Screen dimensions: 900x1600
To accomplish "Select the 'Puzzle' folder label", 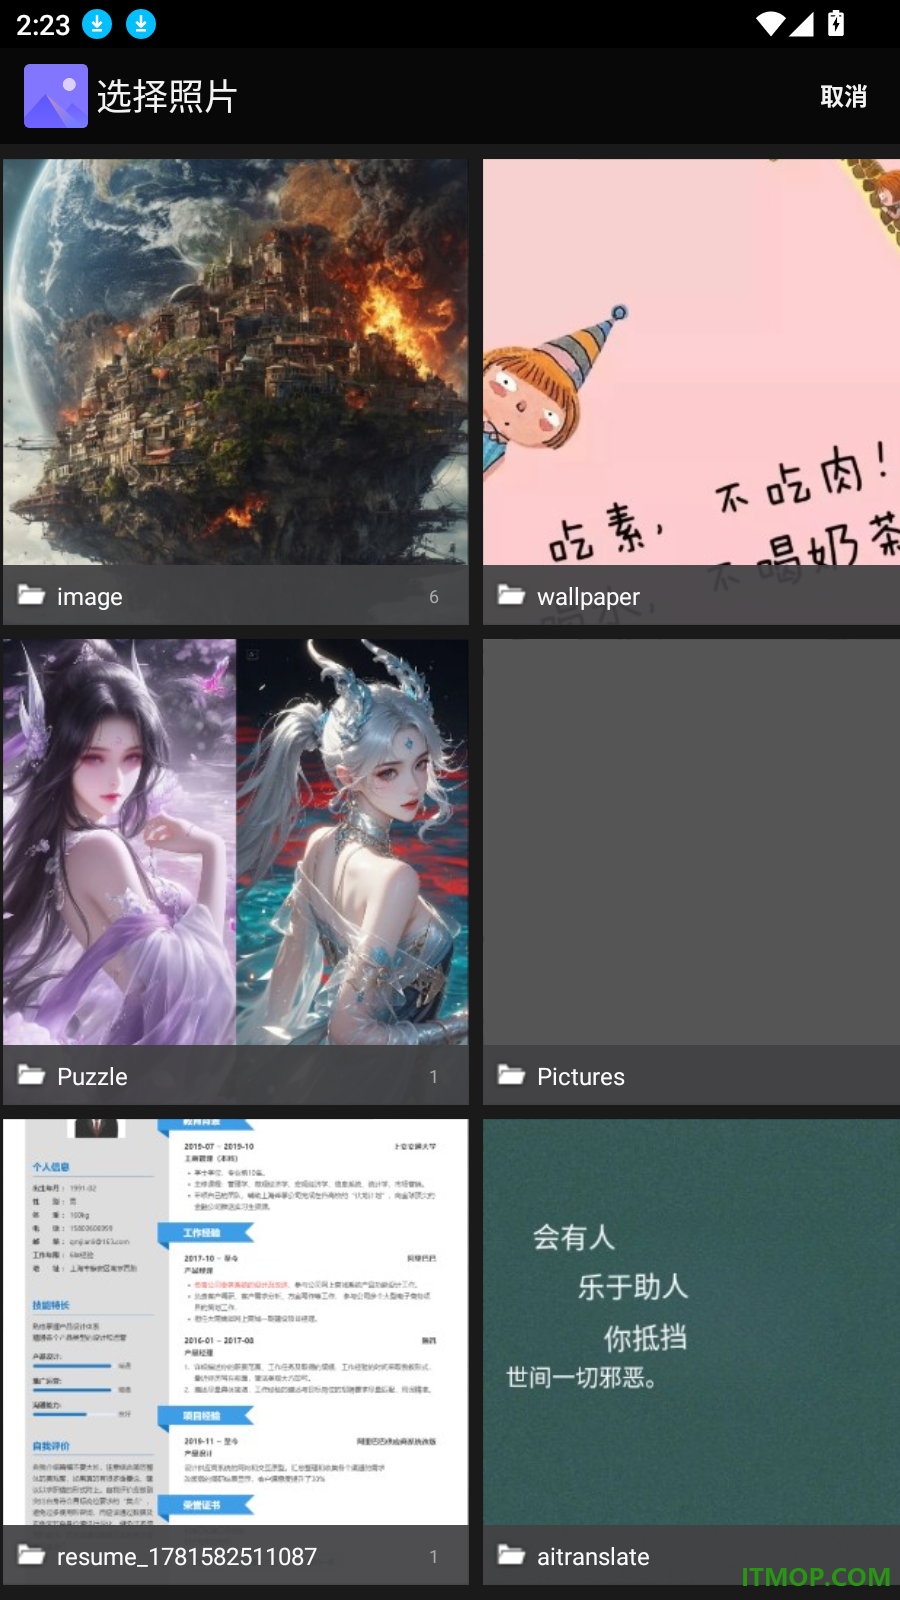I will point(92,1077).
